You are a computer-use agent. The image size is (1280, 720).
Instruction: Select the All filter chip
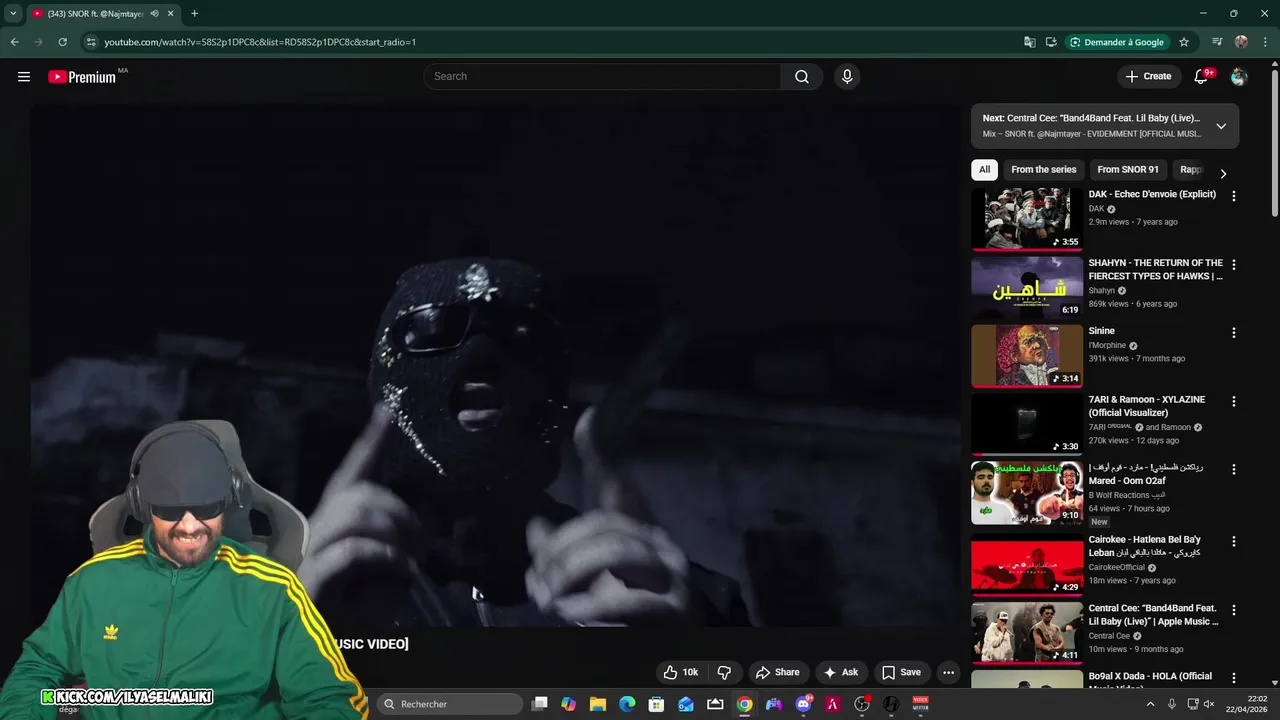click(x=984, y=170)
